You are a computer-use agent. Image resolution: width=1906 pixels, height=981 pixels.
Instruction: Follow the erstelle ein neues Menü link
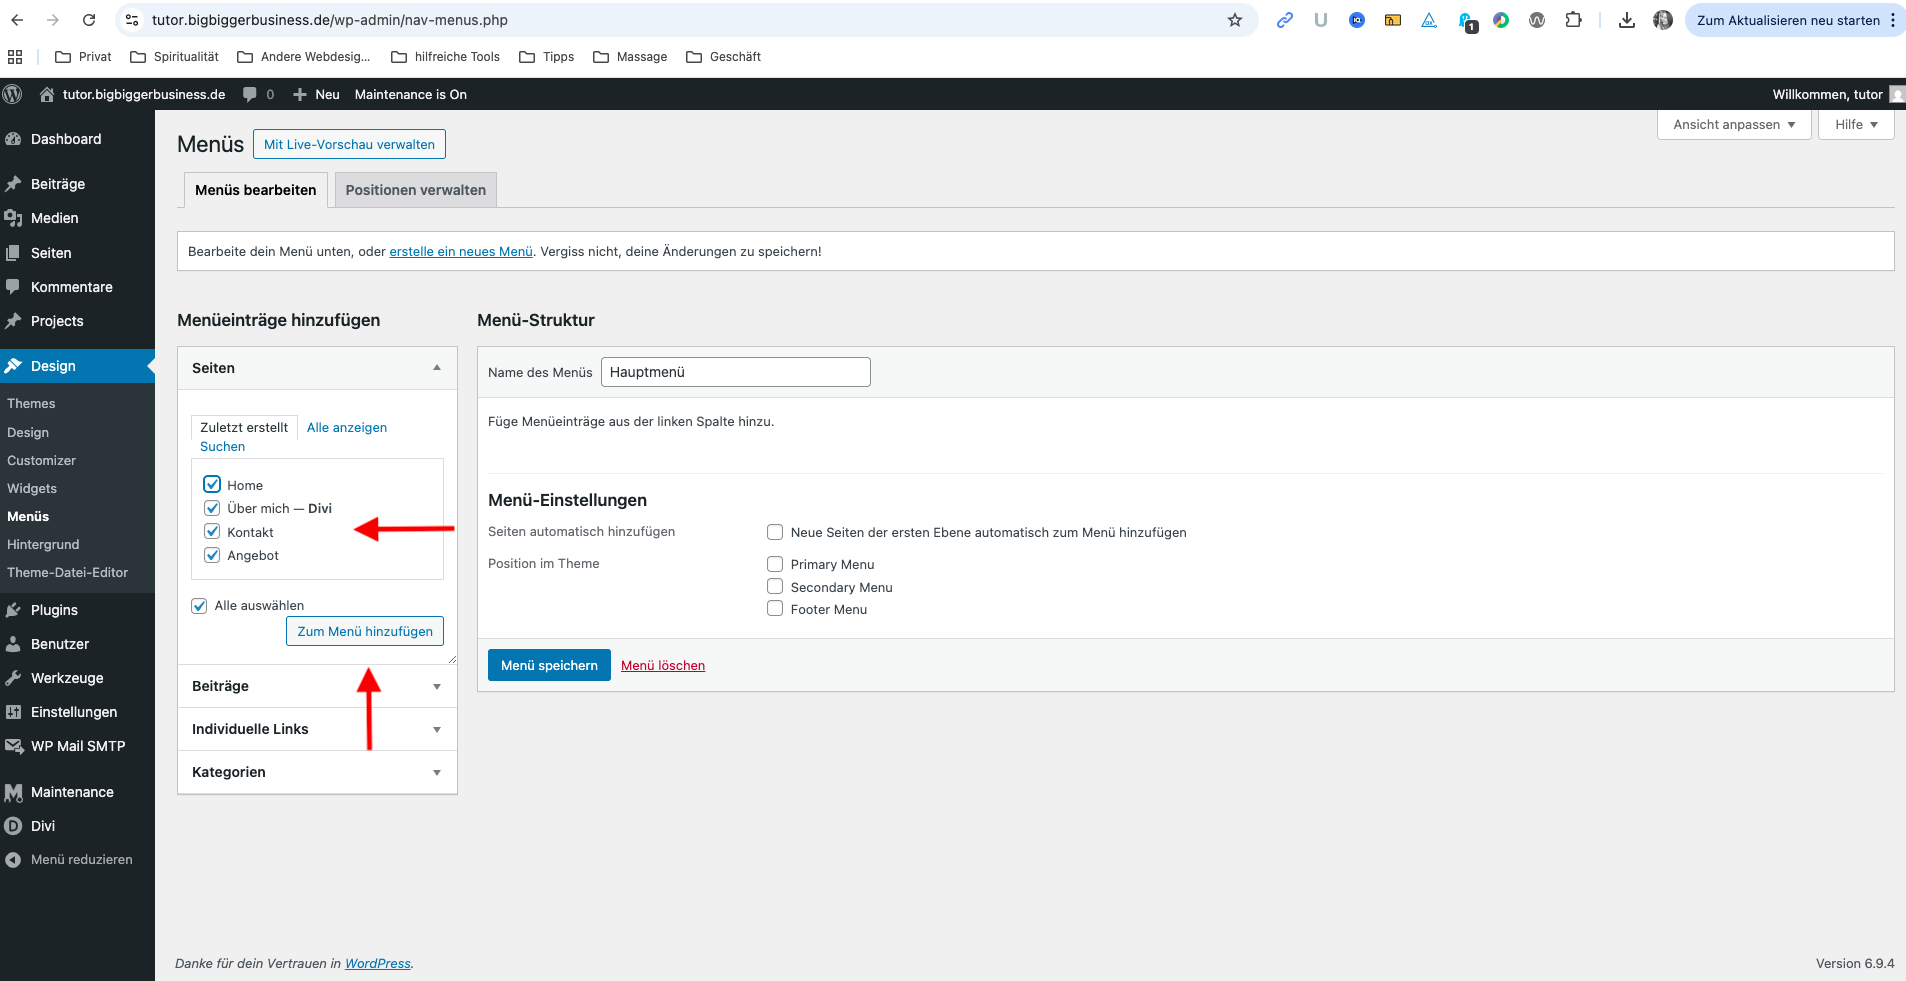tap(461, 252)
